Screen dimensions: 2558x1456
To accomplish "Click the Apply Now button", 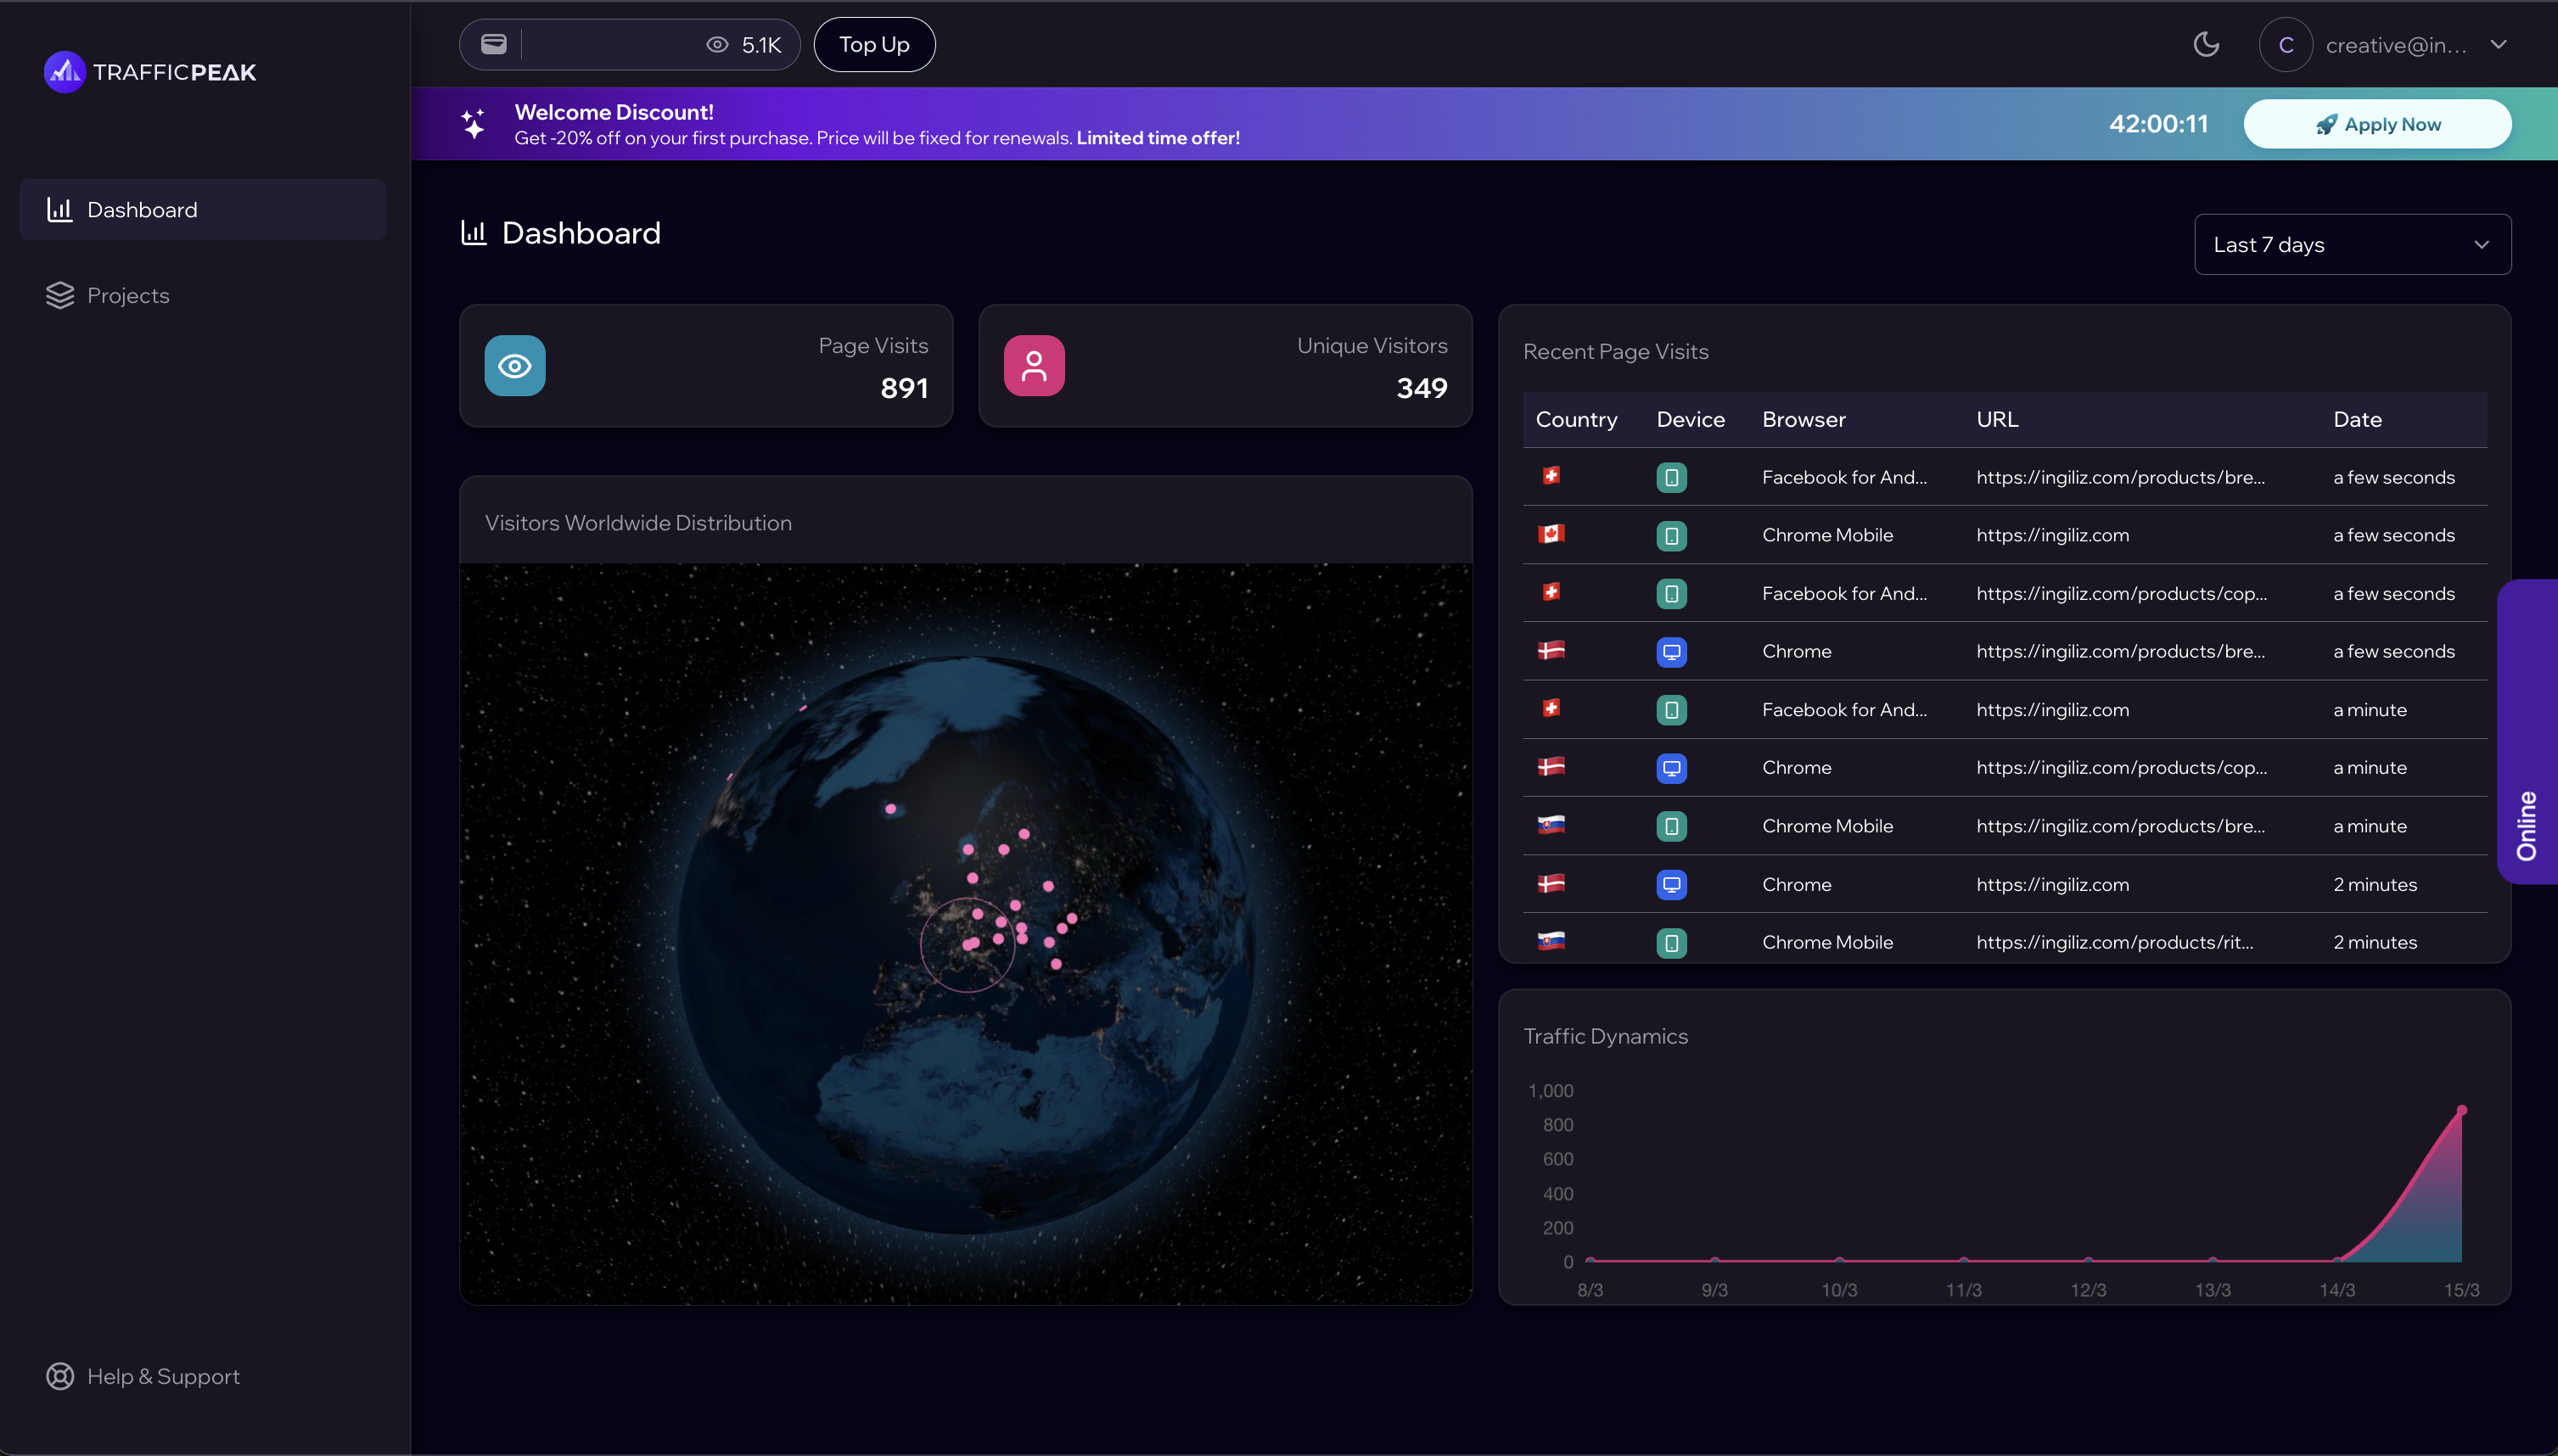I will pos(2377,124).
